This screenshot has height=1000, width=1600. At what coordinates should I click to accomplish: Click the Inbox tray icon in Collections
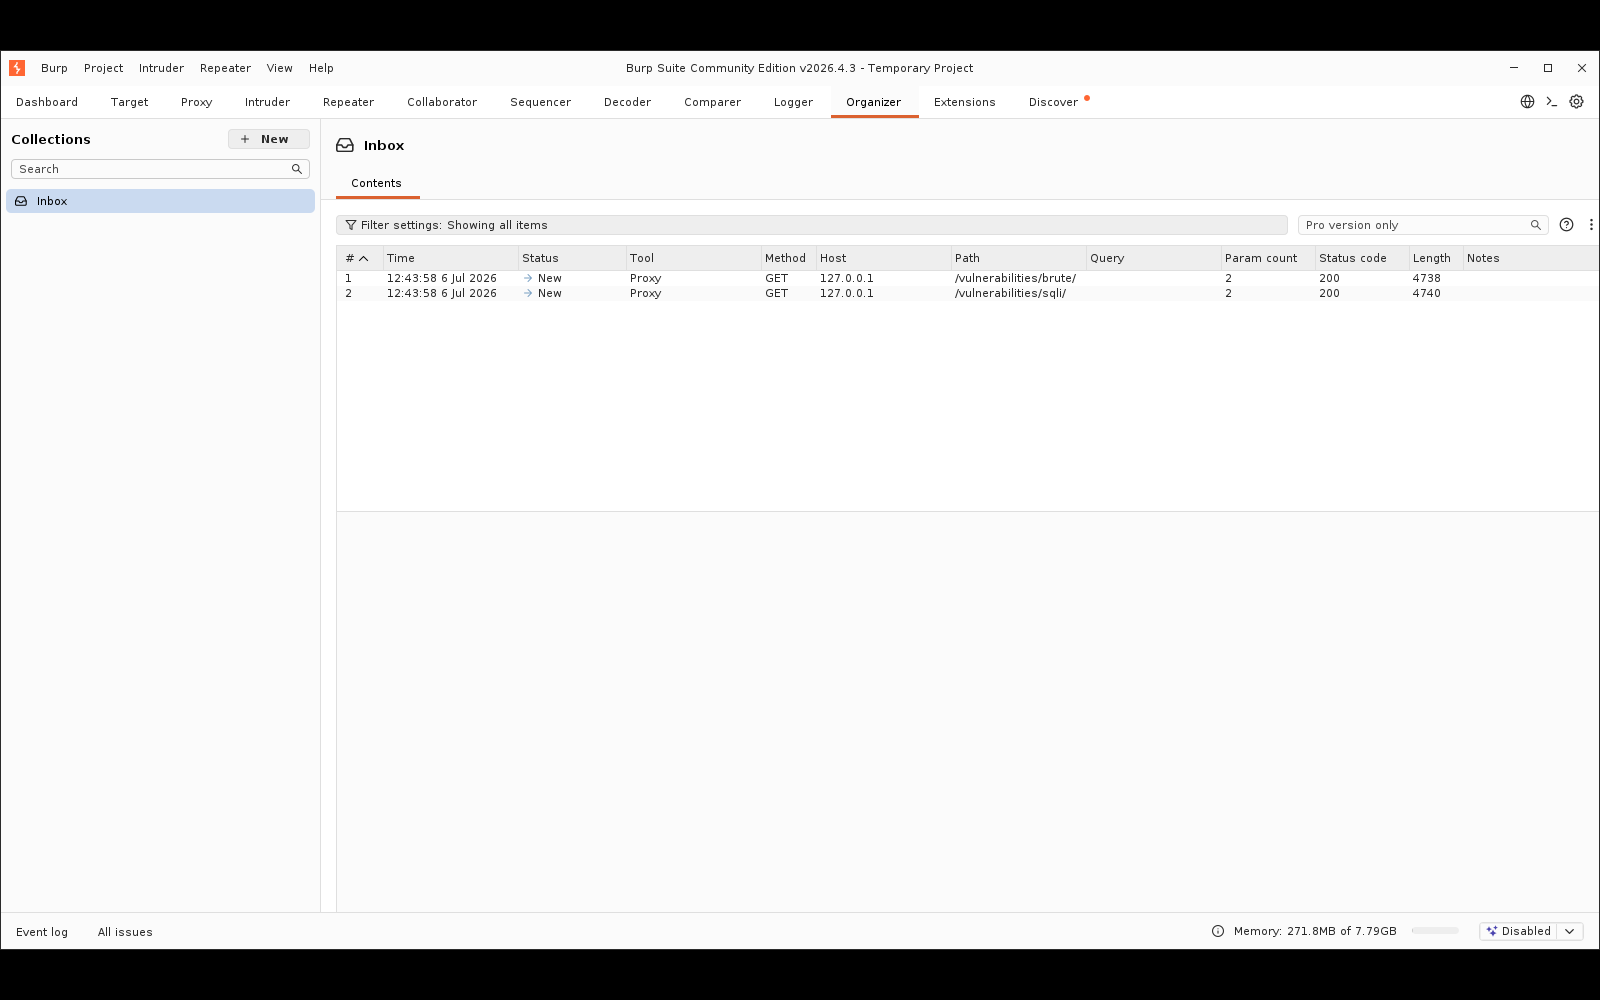[21, 201]
